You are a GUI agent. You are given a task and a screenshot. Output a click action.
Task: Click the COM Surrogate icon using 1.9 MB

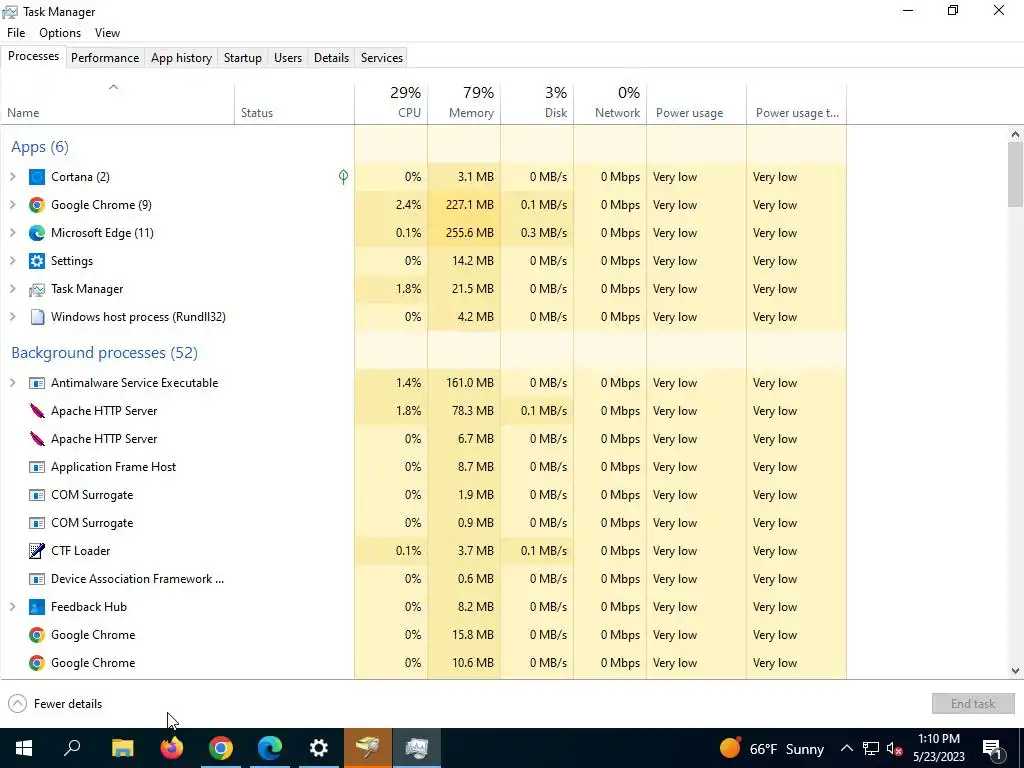37,496
